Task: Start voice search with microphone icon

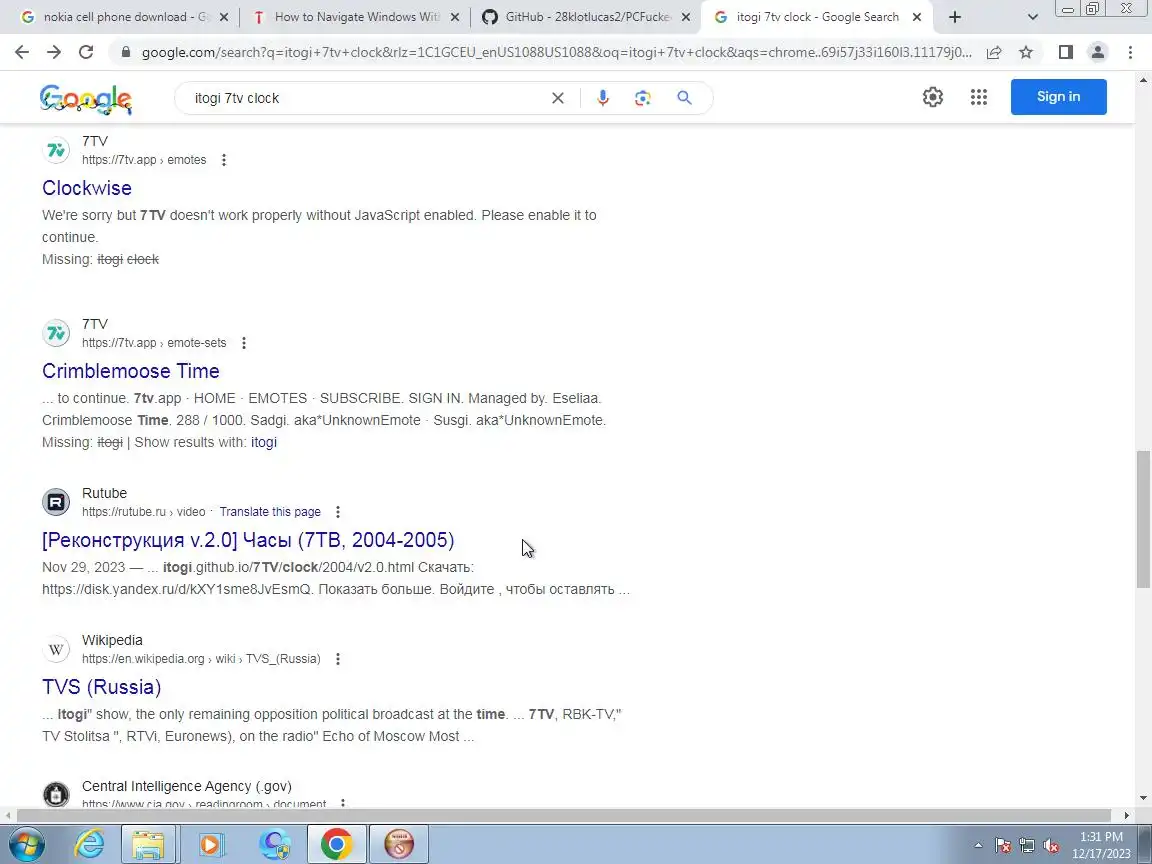Action: [x=602, y=98]
